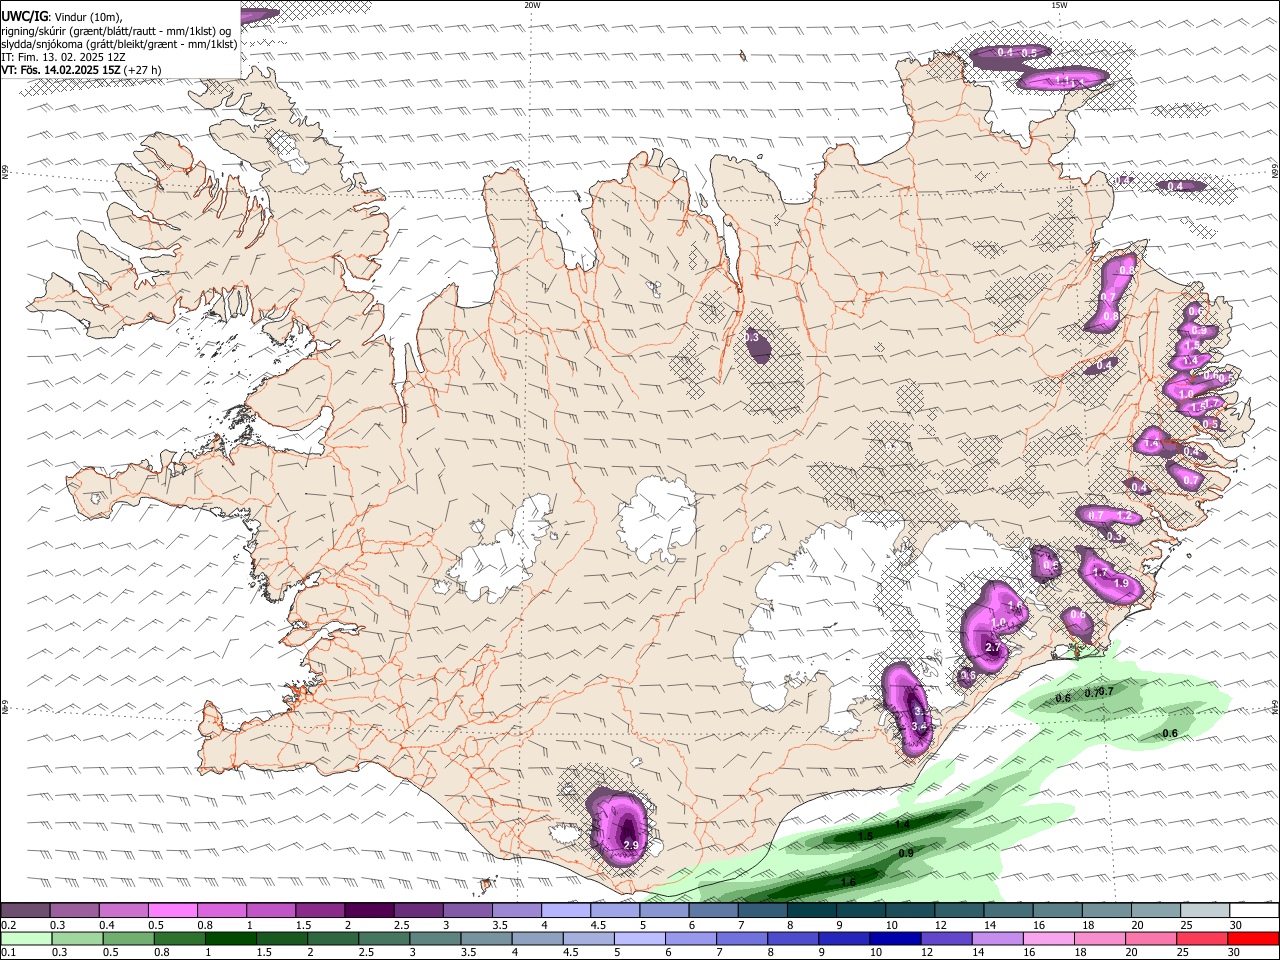Click the 'slydda/snjókoma' legend description line
This screenshot has height=960, width=1280.
click(119, 44)
